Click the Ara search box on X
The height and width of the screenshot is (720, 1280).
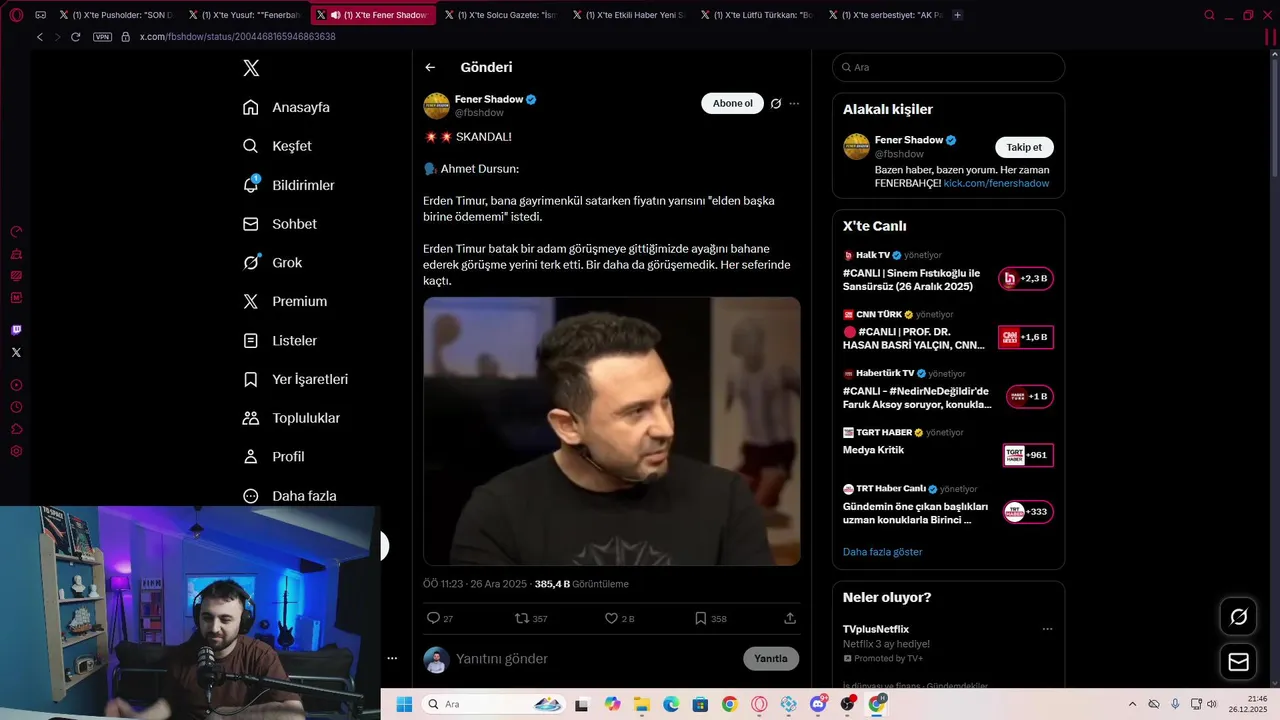948,67
